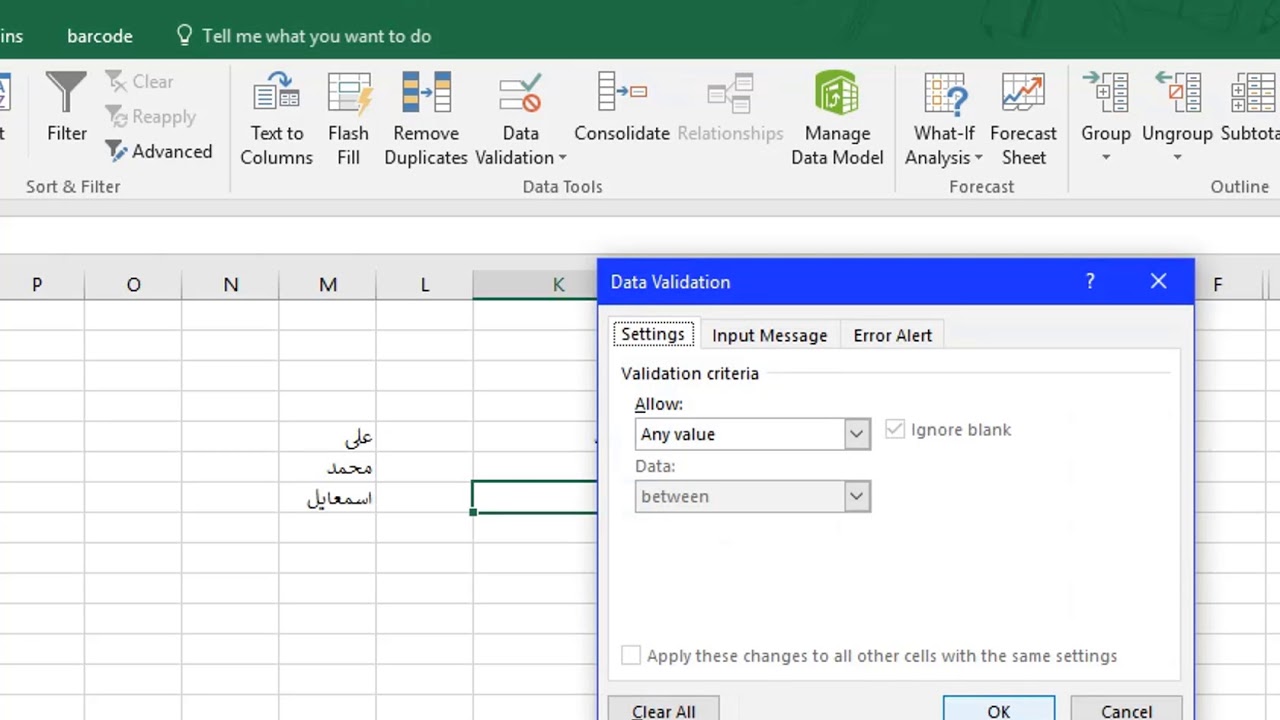Click the OK button
This screenshot has width=1280, height=720.
click(998, 709)
